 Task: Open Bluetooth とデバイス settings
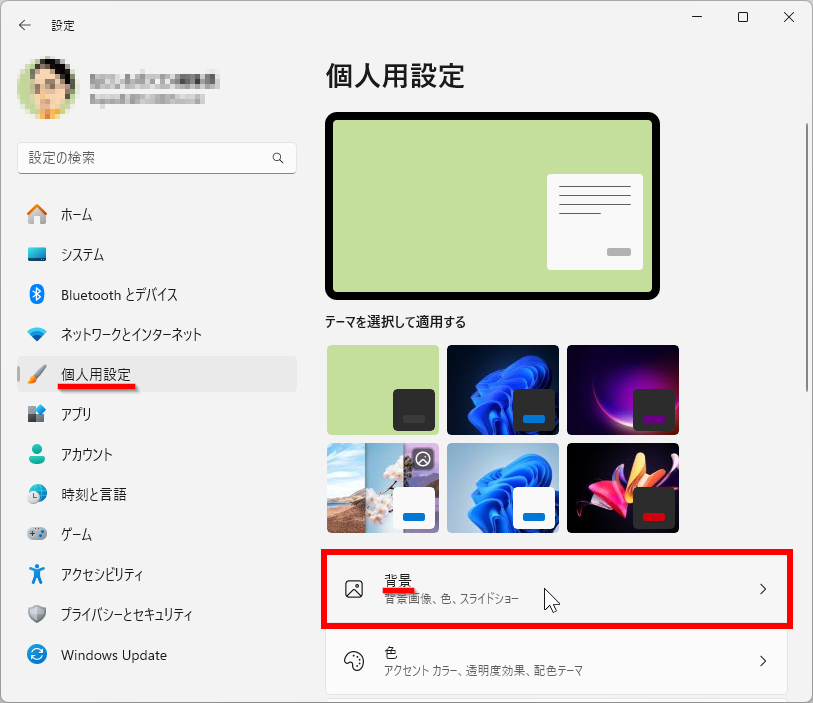coord(157,294)
